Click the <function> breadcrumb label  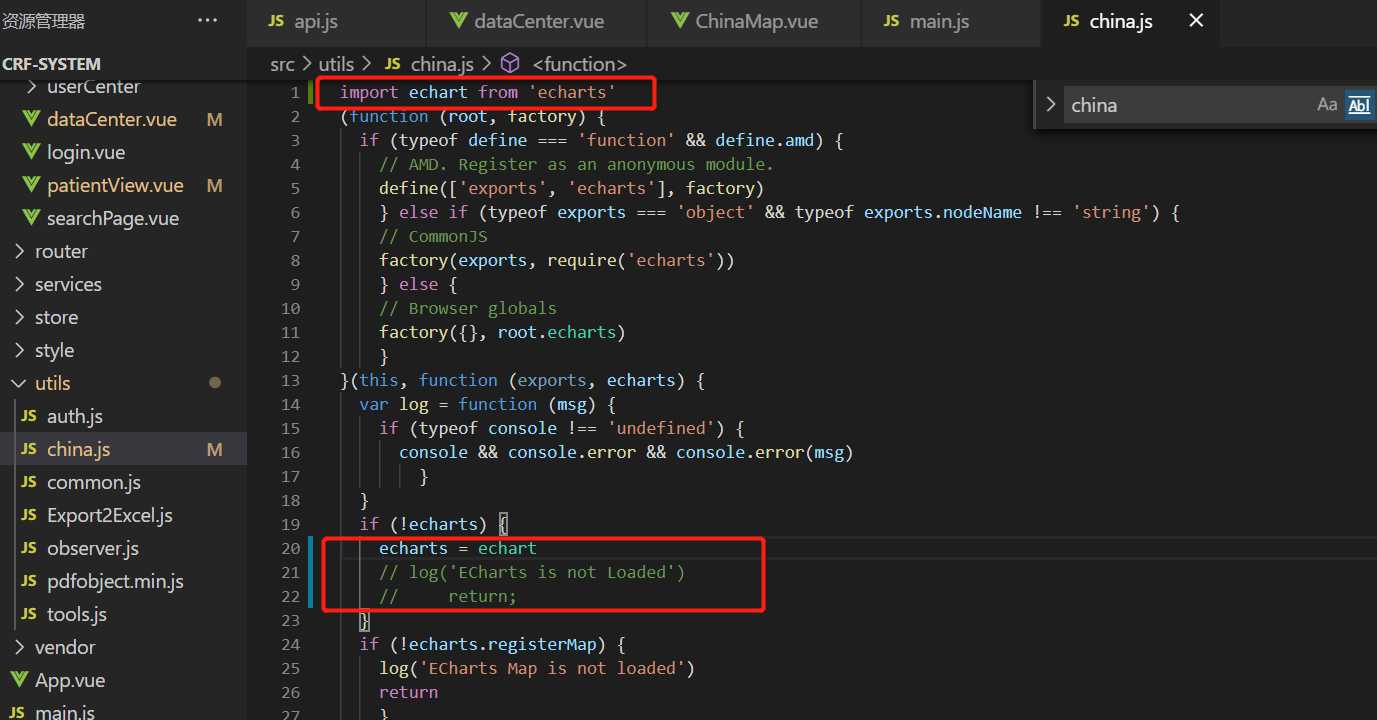[x=580, y=64]
